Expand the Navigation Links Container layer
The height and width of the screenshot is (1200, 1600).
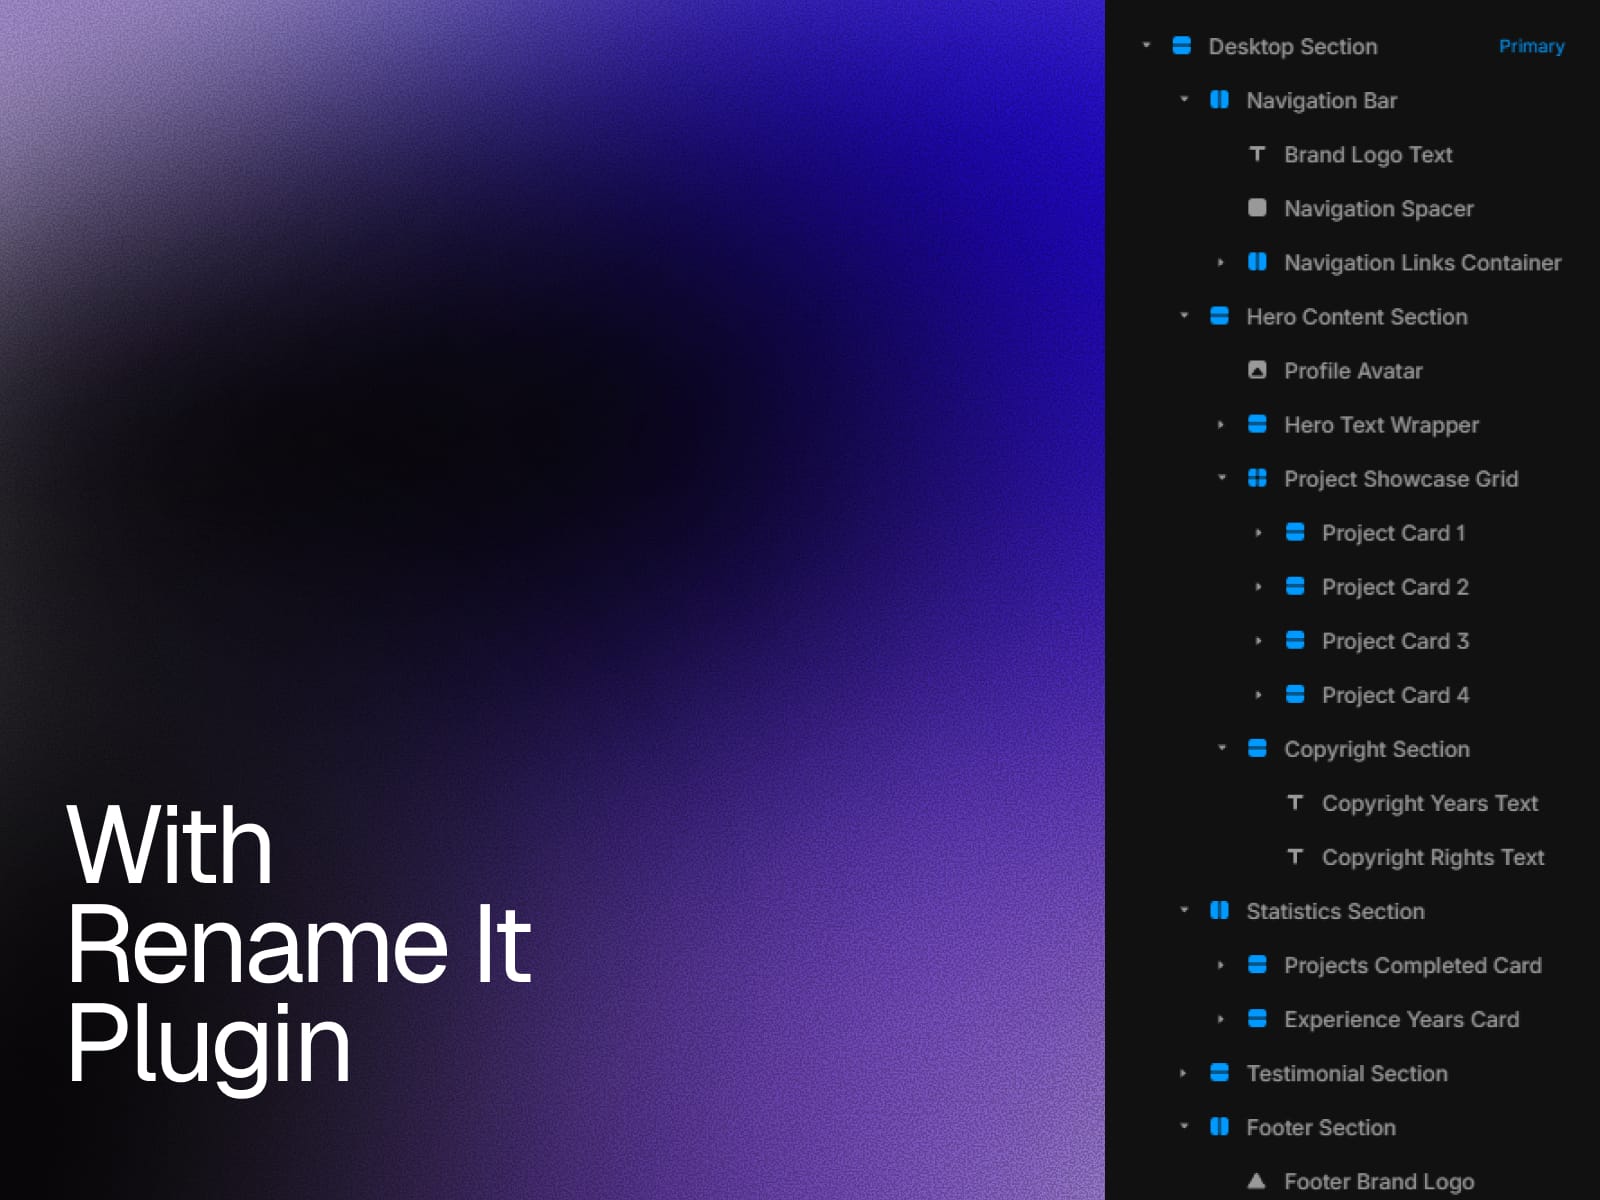coord(1221,262)
